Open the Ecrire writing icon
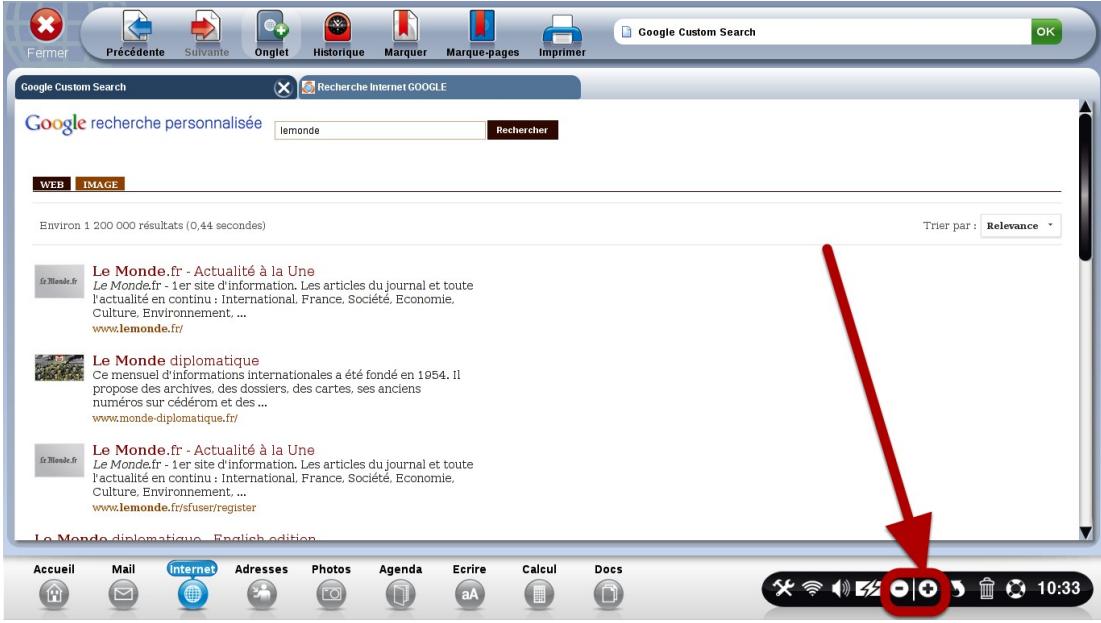The width and height of the screenshot is (1101, 623). (469, 594)
